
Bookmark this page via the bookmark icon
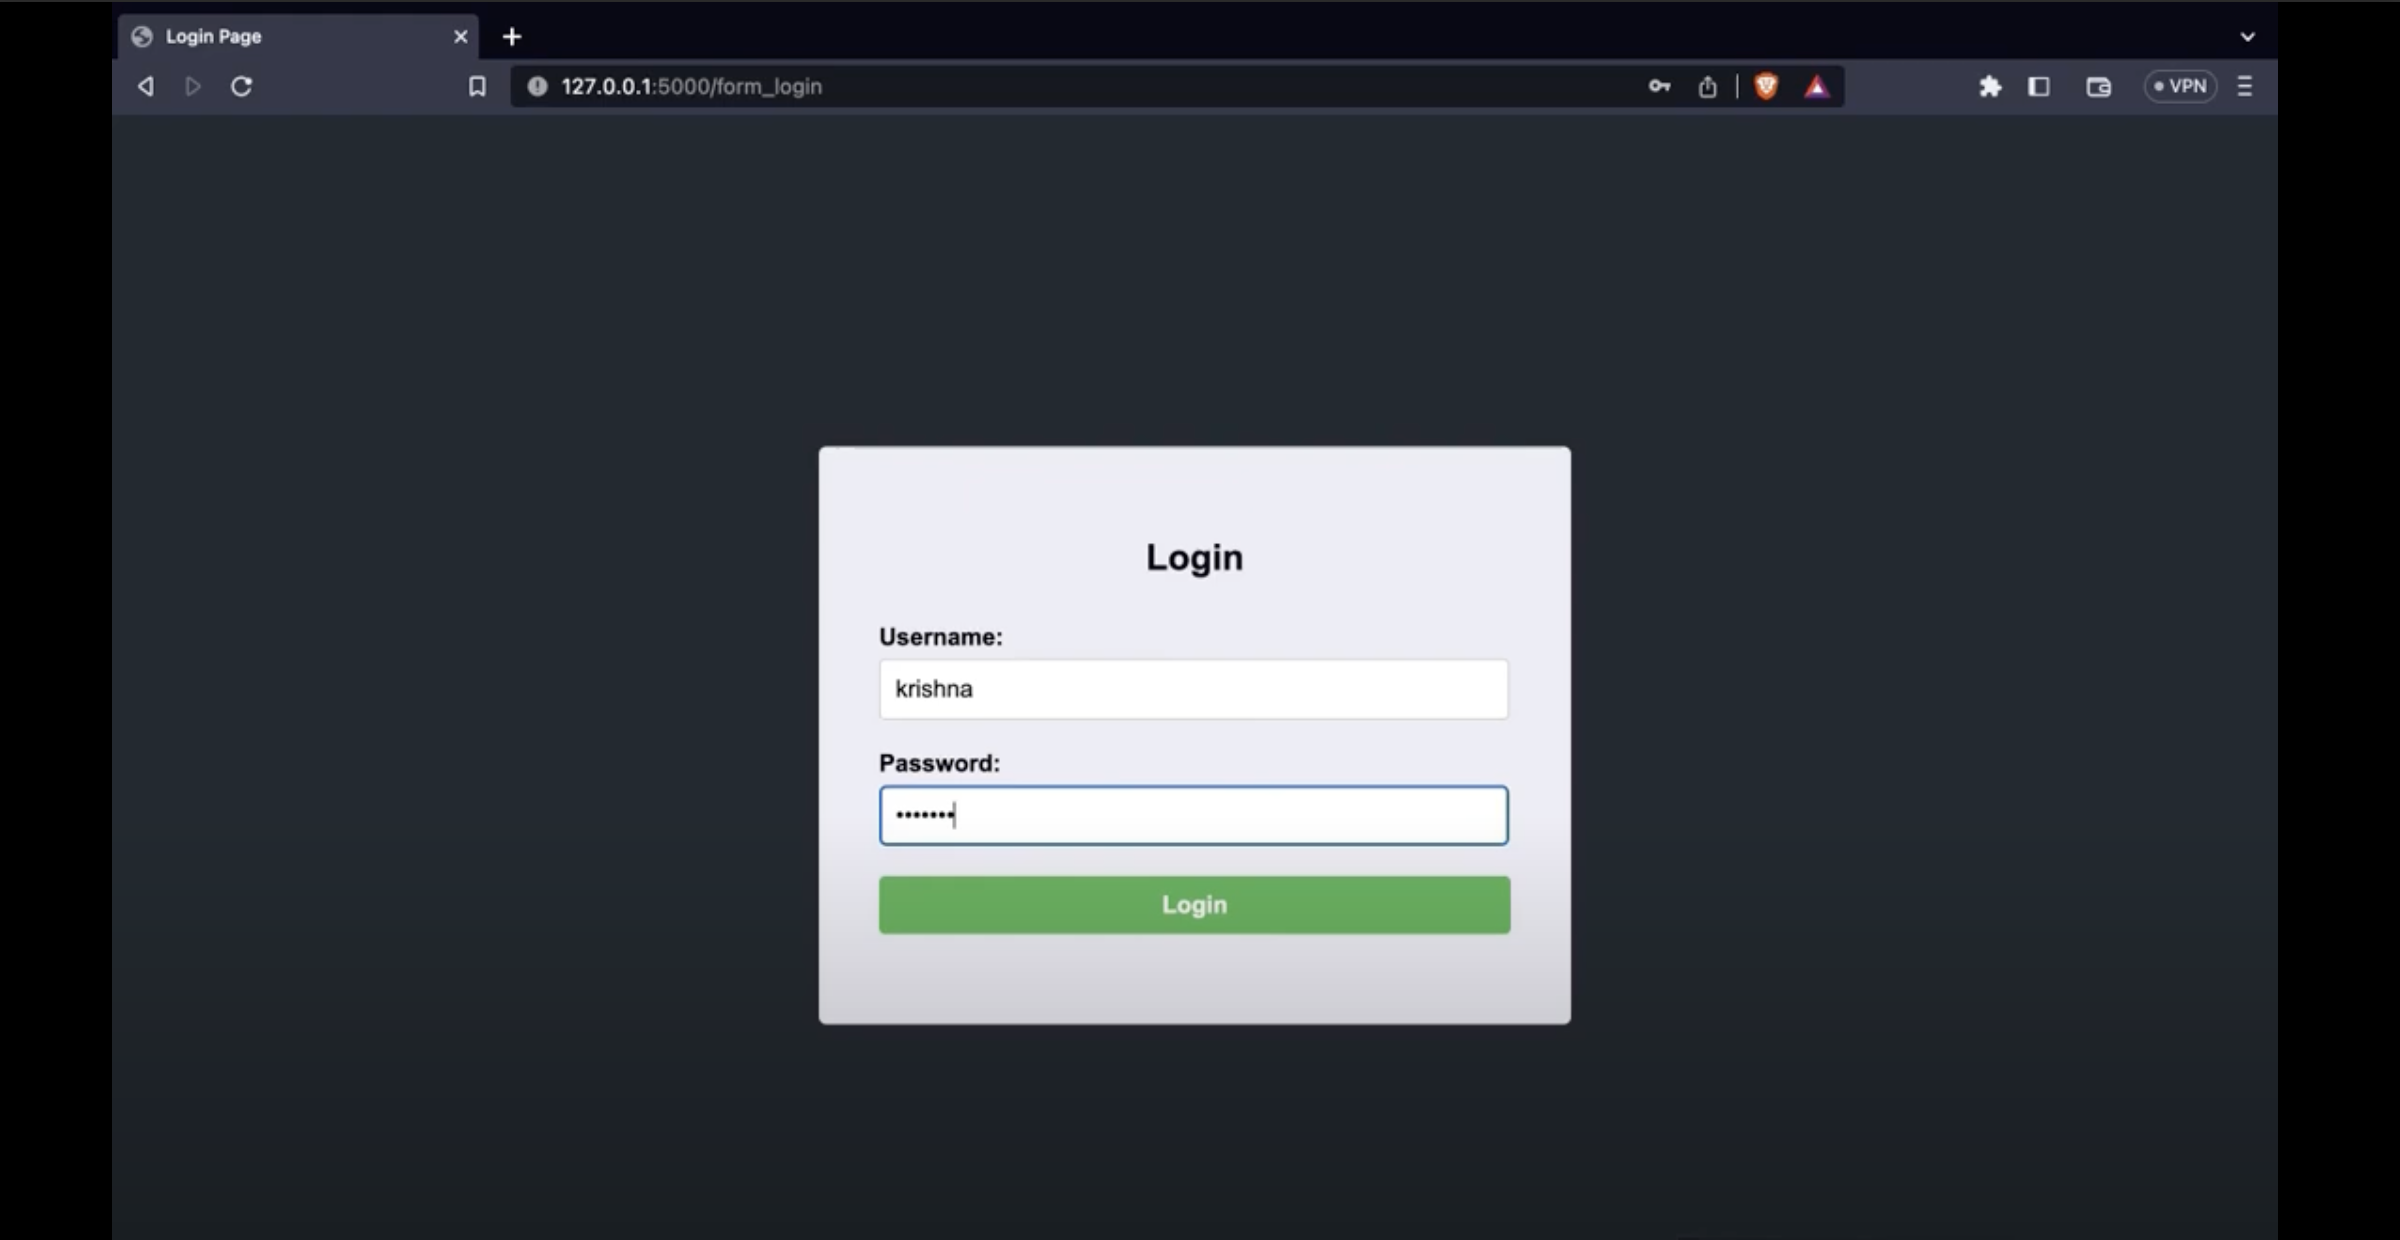[x=477, y=87]
